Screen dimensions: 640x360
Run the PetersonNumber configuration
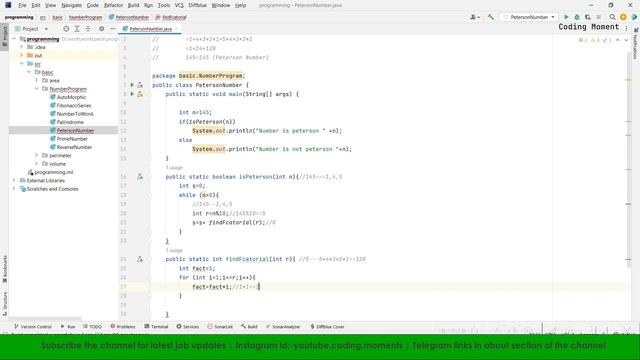point(566,17)
